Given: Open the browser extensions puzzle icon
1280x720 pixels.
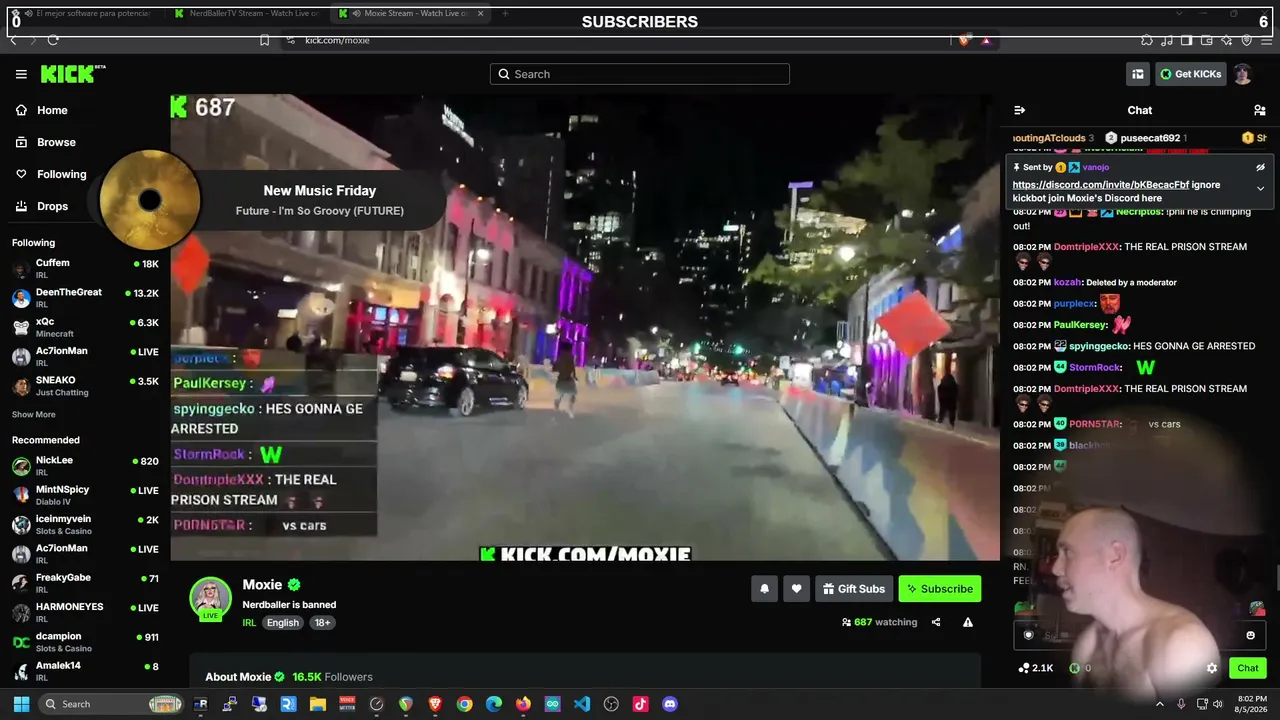Looking at the screenshot, I should coord(1147,40).
